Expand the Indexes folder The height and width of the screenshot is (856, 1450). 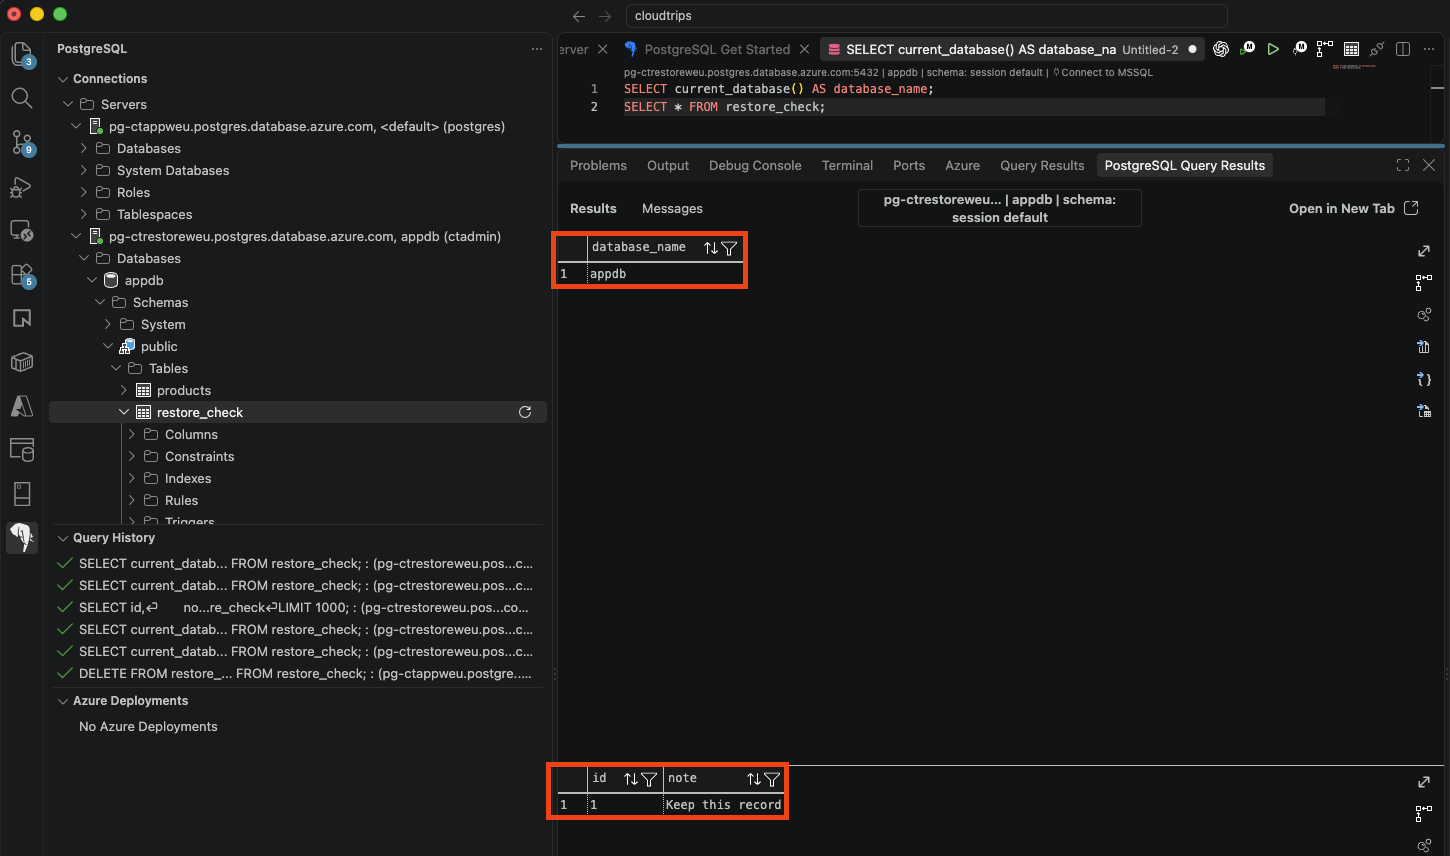(x=132, y=478)
